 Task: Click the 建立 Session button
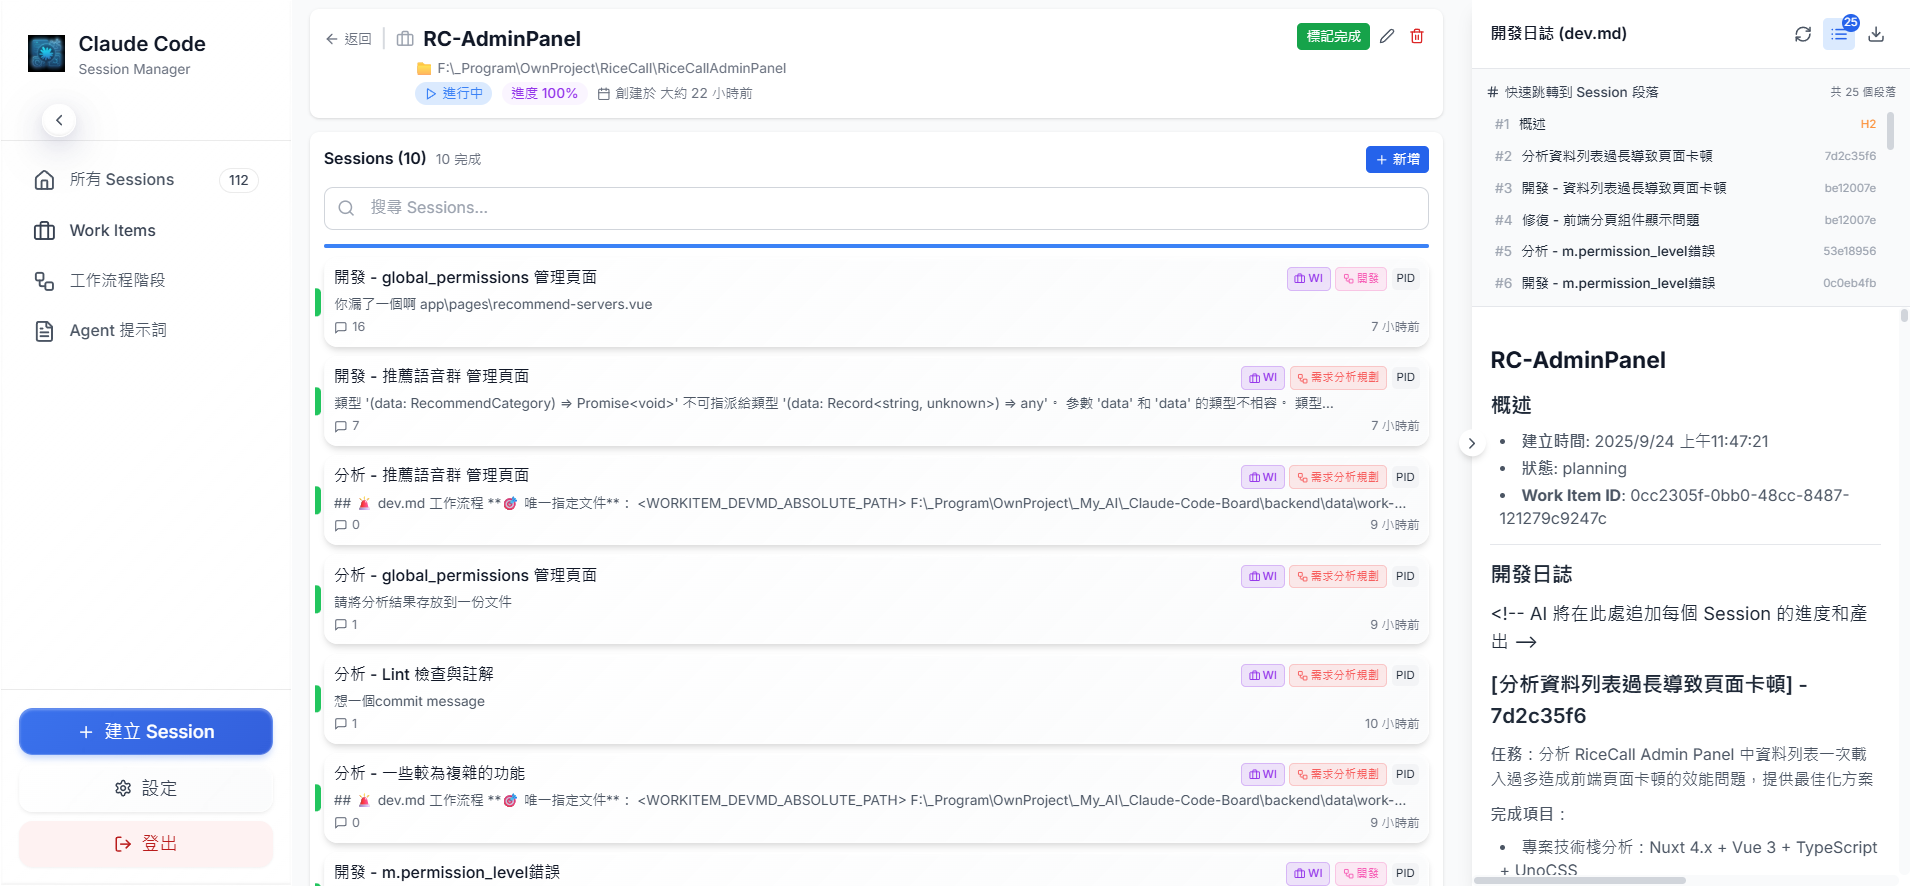click(146, 732)
